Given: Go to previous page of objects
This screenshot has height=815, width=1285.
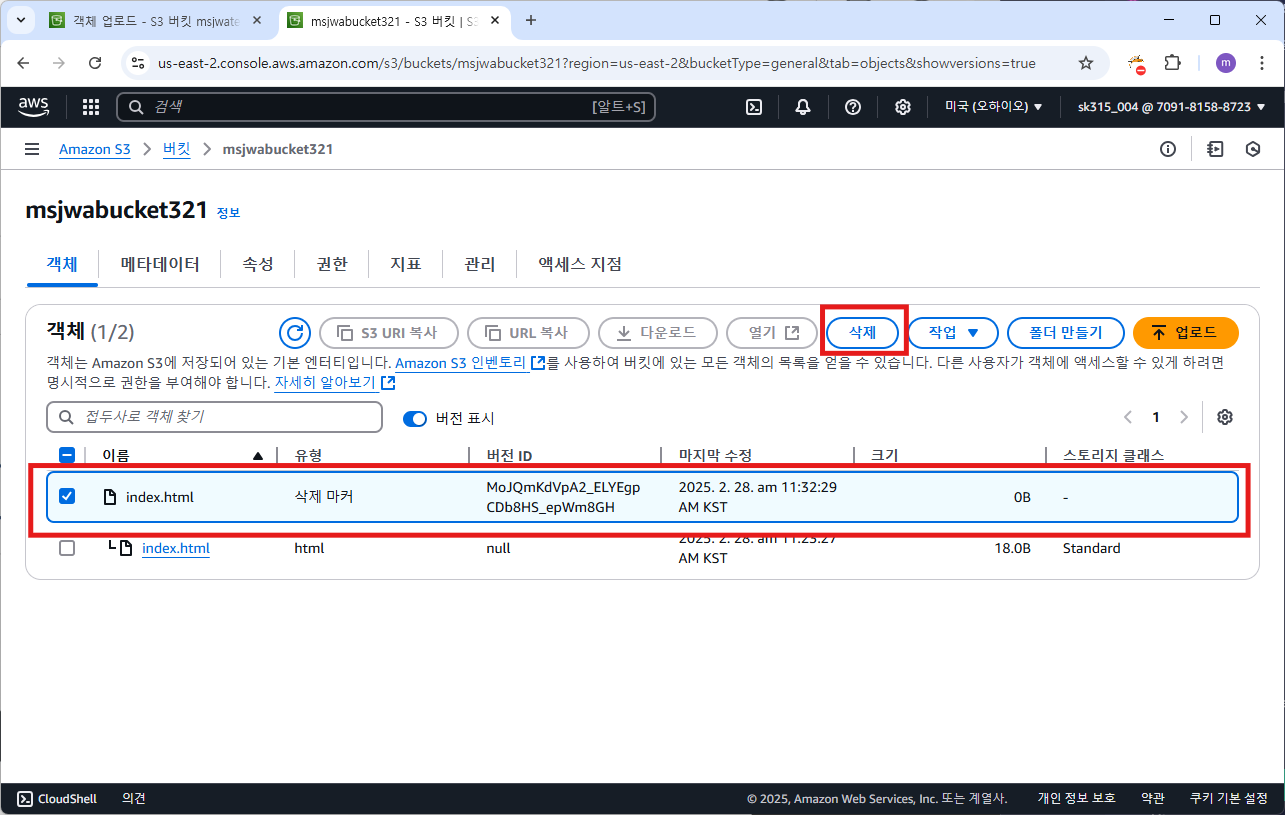Looking at the screenshot, I should pyautogui.click(x=1128, y=417).
